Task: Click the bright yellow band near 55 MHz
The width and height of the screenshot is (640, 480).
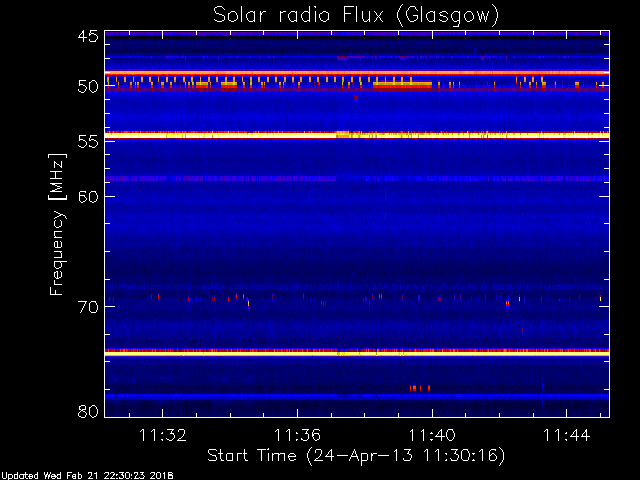Action: [x=357, y=135]
